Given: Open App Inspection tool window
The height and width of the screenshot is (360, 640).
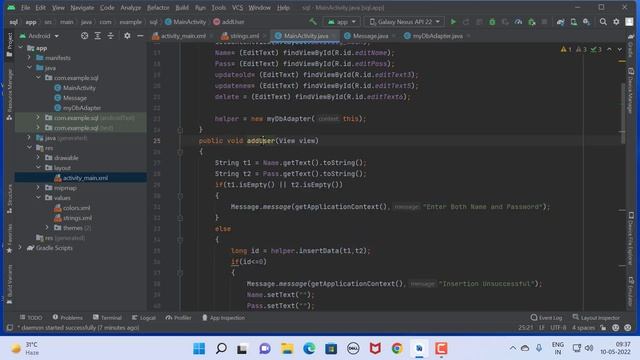Looking at the screenshot, I should [223, 318].
